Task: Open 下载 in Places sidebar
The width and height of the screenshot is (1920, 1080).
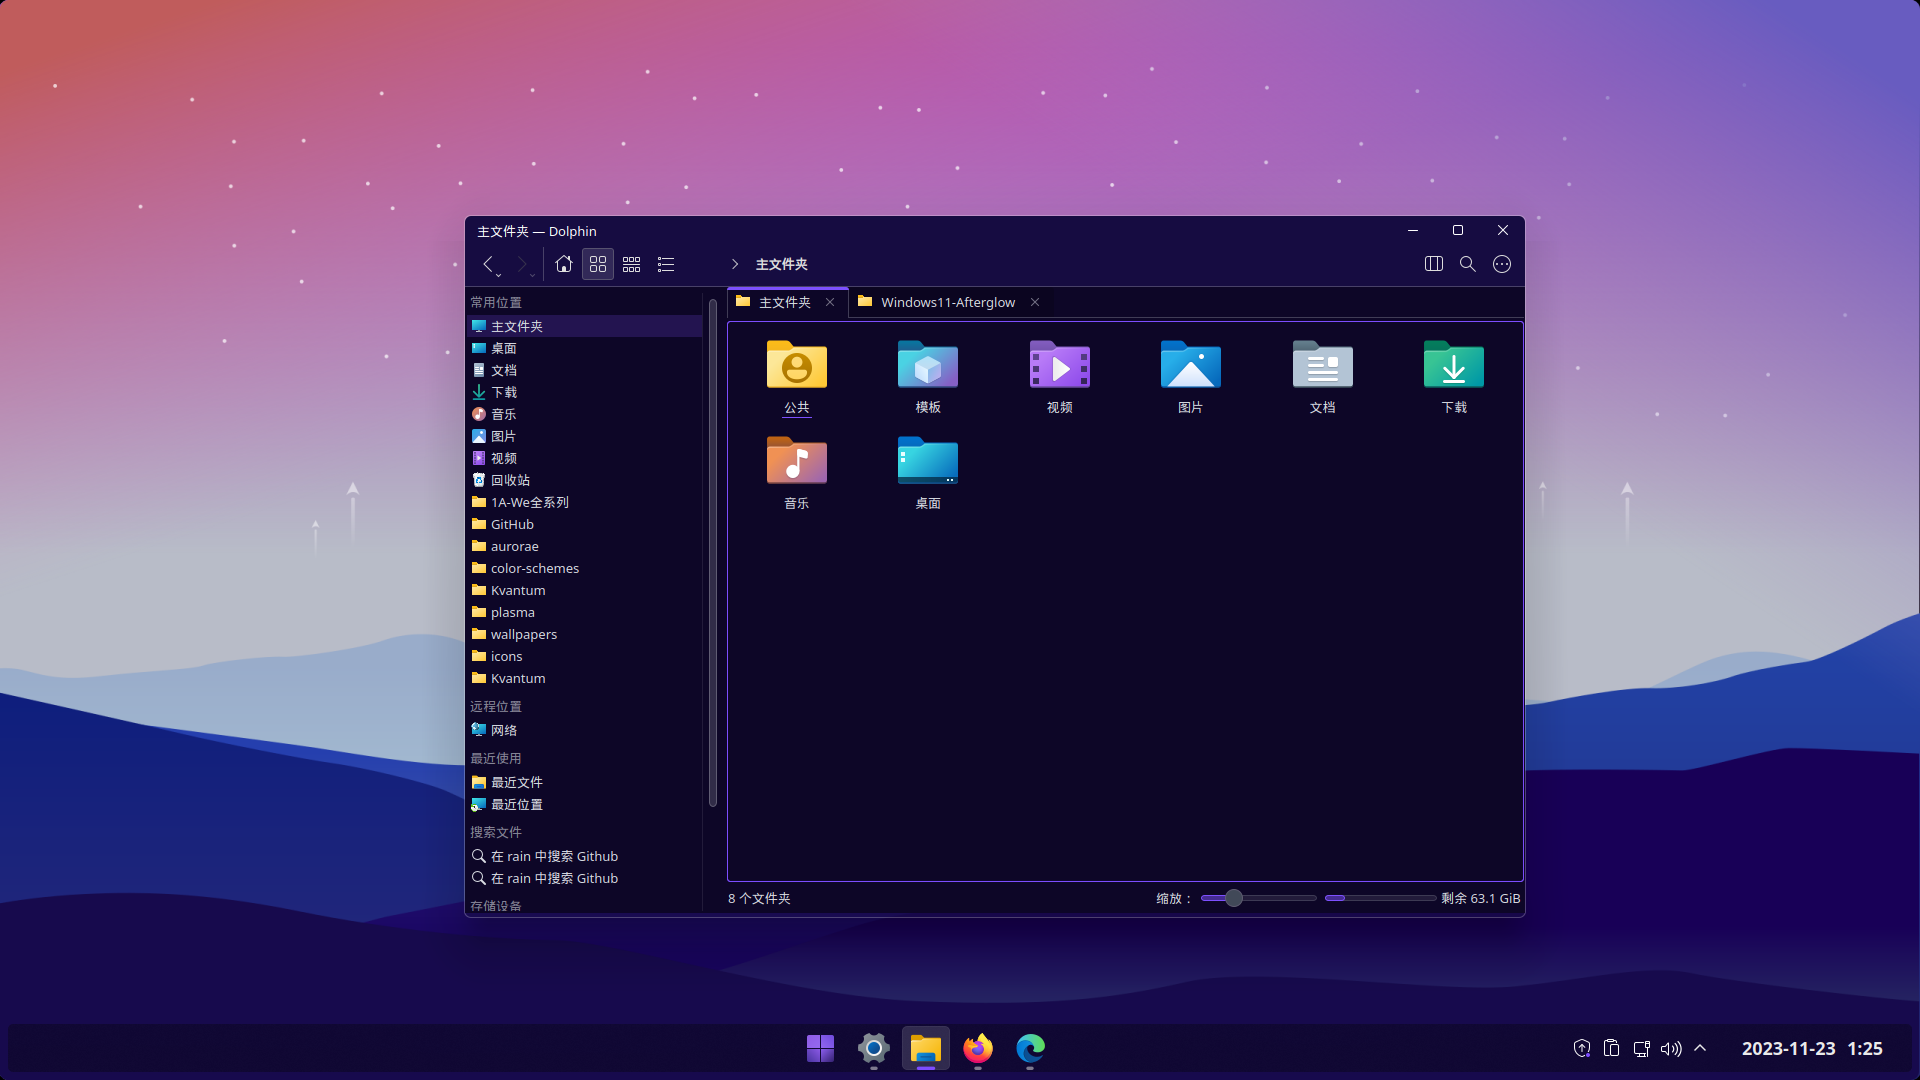Action: click(585, 392)
